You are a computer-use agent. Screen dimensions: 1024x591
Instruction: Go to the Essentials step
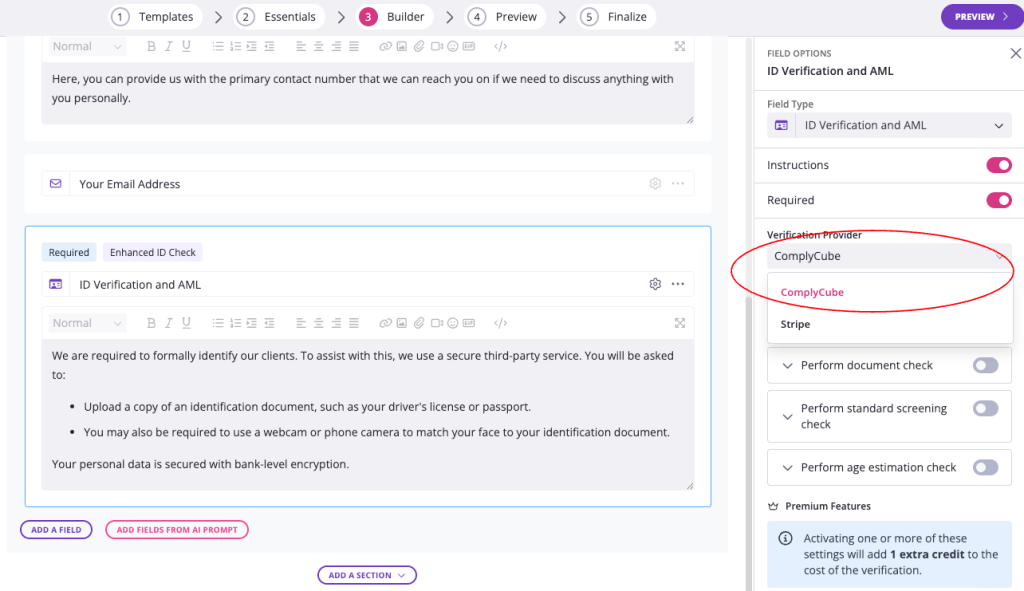[x=279, y=17]
